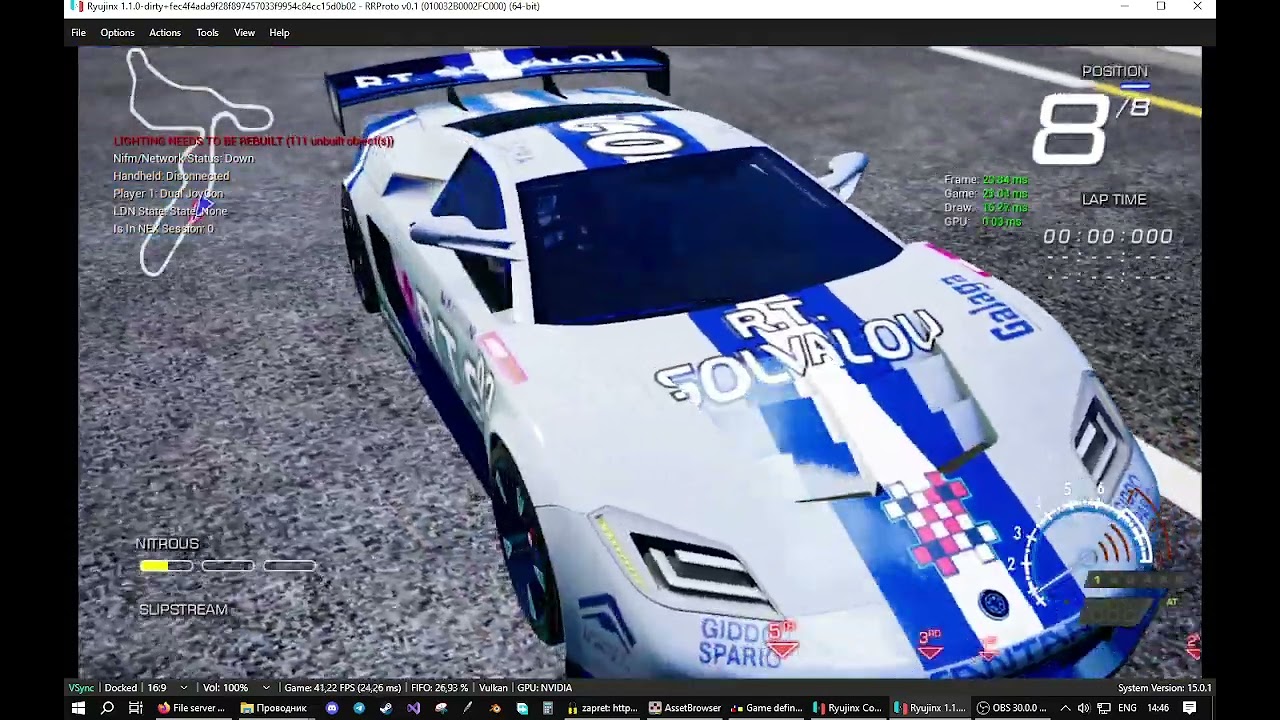
Task: Open Discord from the taskbar
Action: 332,708
